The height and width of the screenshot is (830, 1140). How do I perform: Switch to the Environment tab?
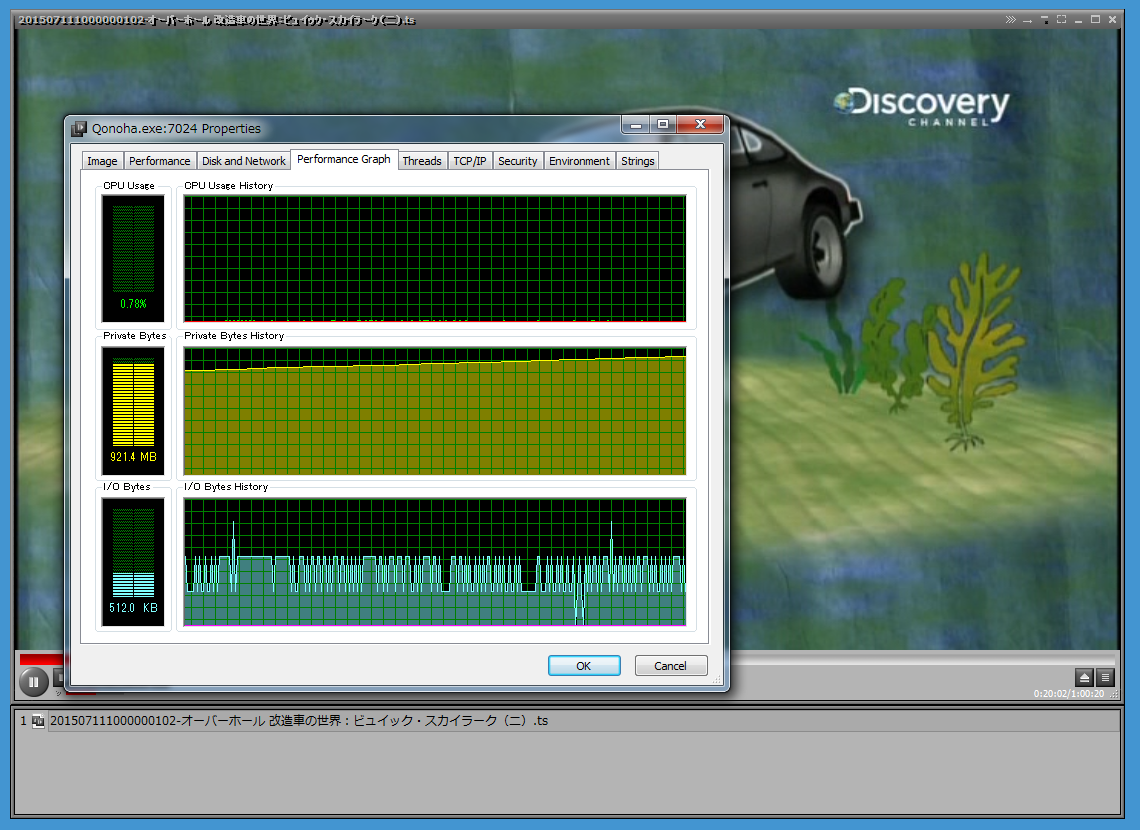578,161
